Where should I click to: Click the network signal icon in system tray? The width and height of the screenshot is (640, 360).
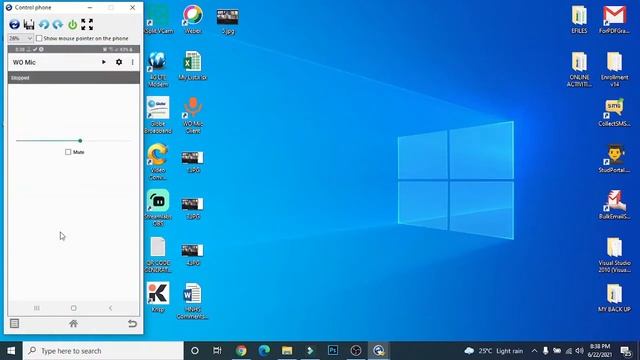pos(569,351)
